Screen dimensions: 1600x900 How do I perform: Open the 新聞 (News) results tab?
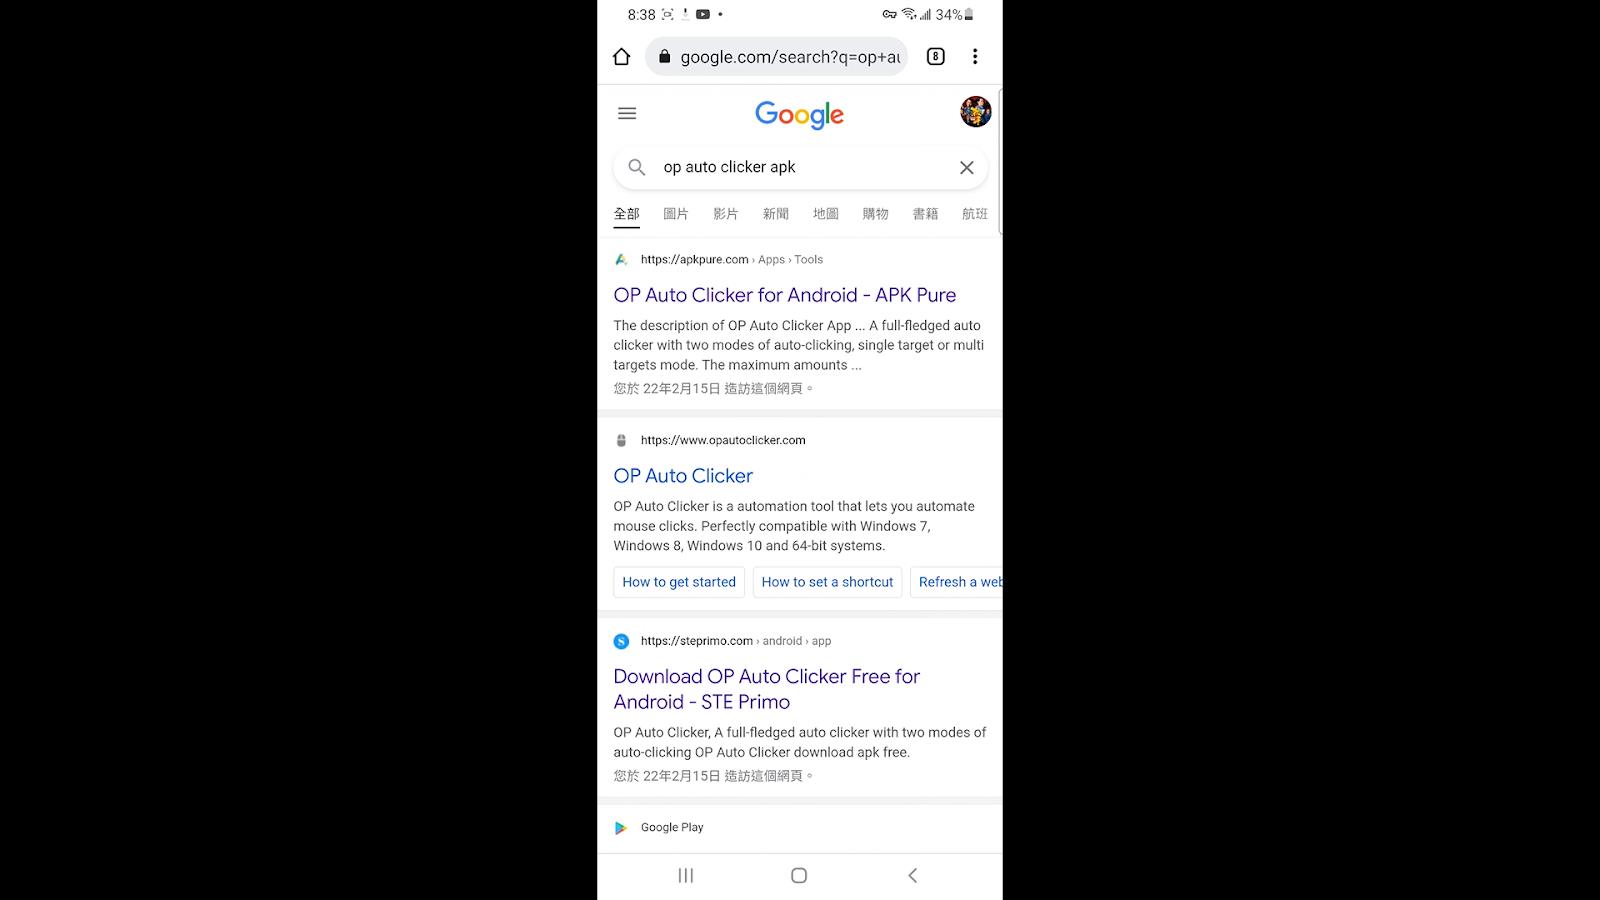[x=776, y=214]
